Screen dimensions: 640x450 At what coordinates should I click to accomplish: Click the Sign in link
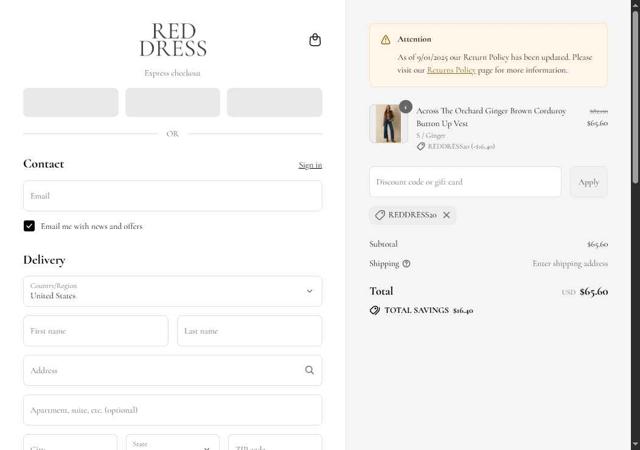tap(310, 165)
